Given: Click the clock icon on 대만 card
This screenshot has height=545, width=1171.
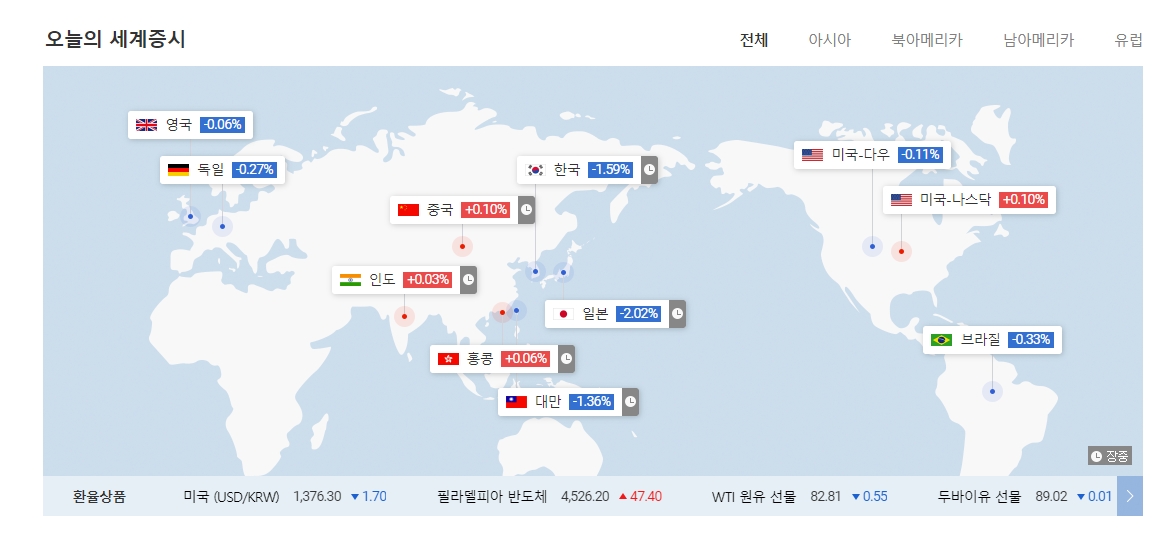Looking at the screenshot, I should 631,402.
